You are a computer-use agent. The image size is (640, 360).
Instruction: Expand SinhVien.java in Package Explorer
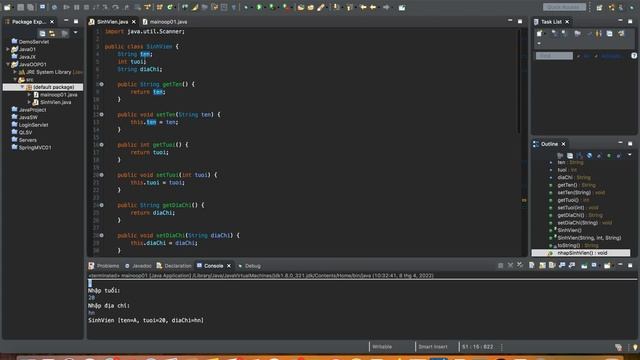click(29, 102)
